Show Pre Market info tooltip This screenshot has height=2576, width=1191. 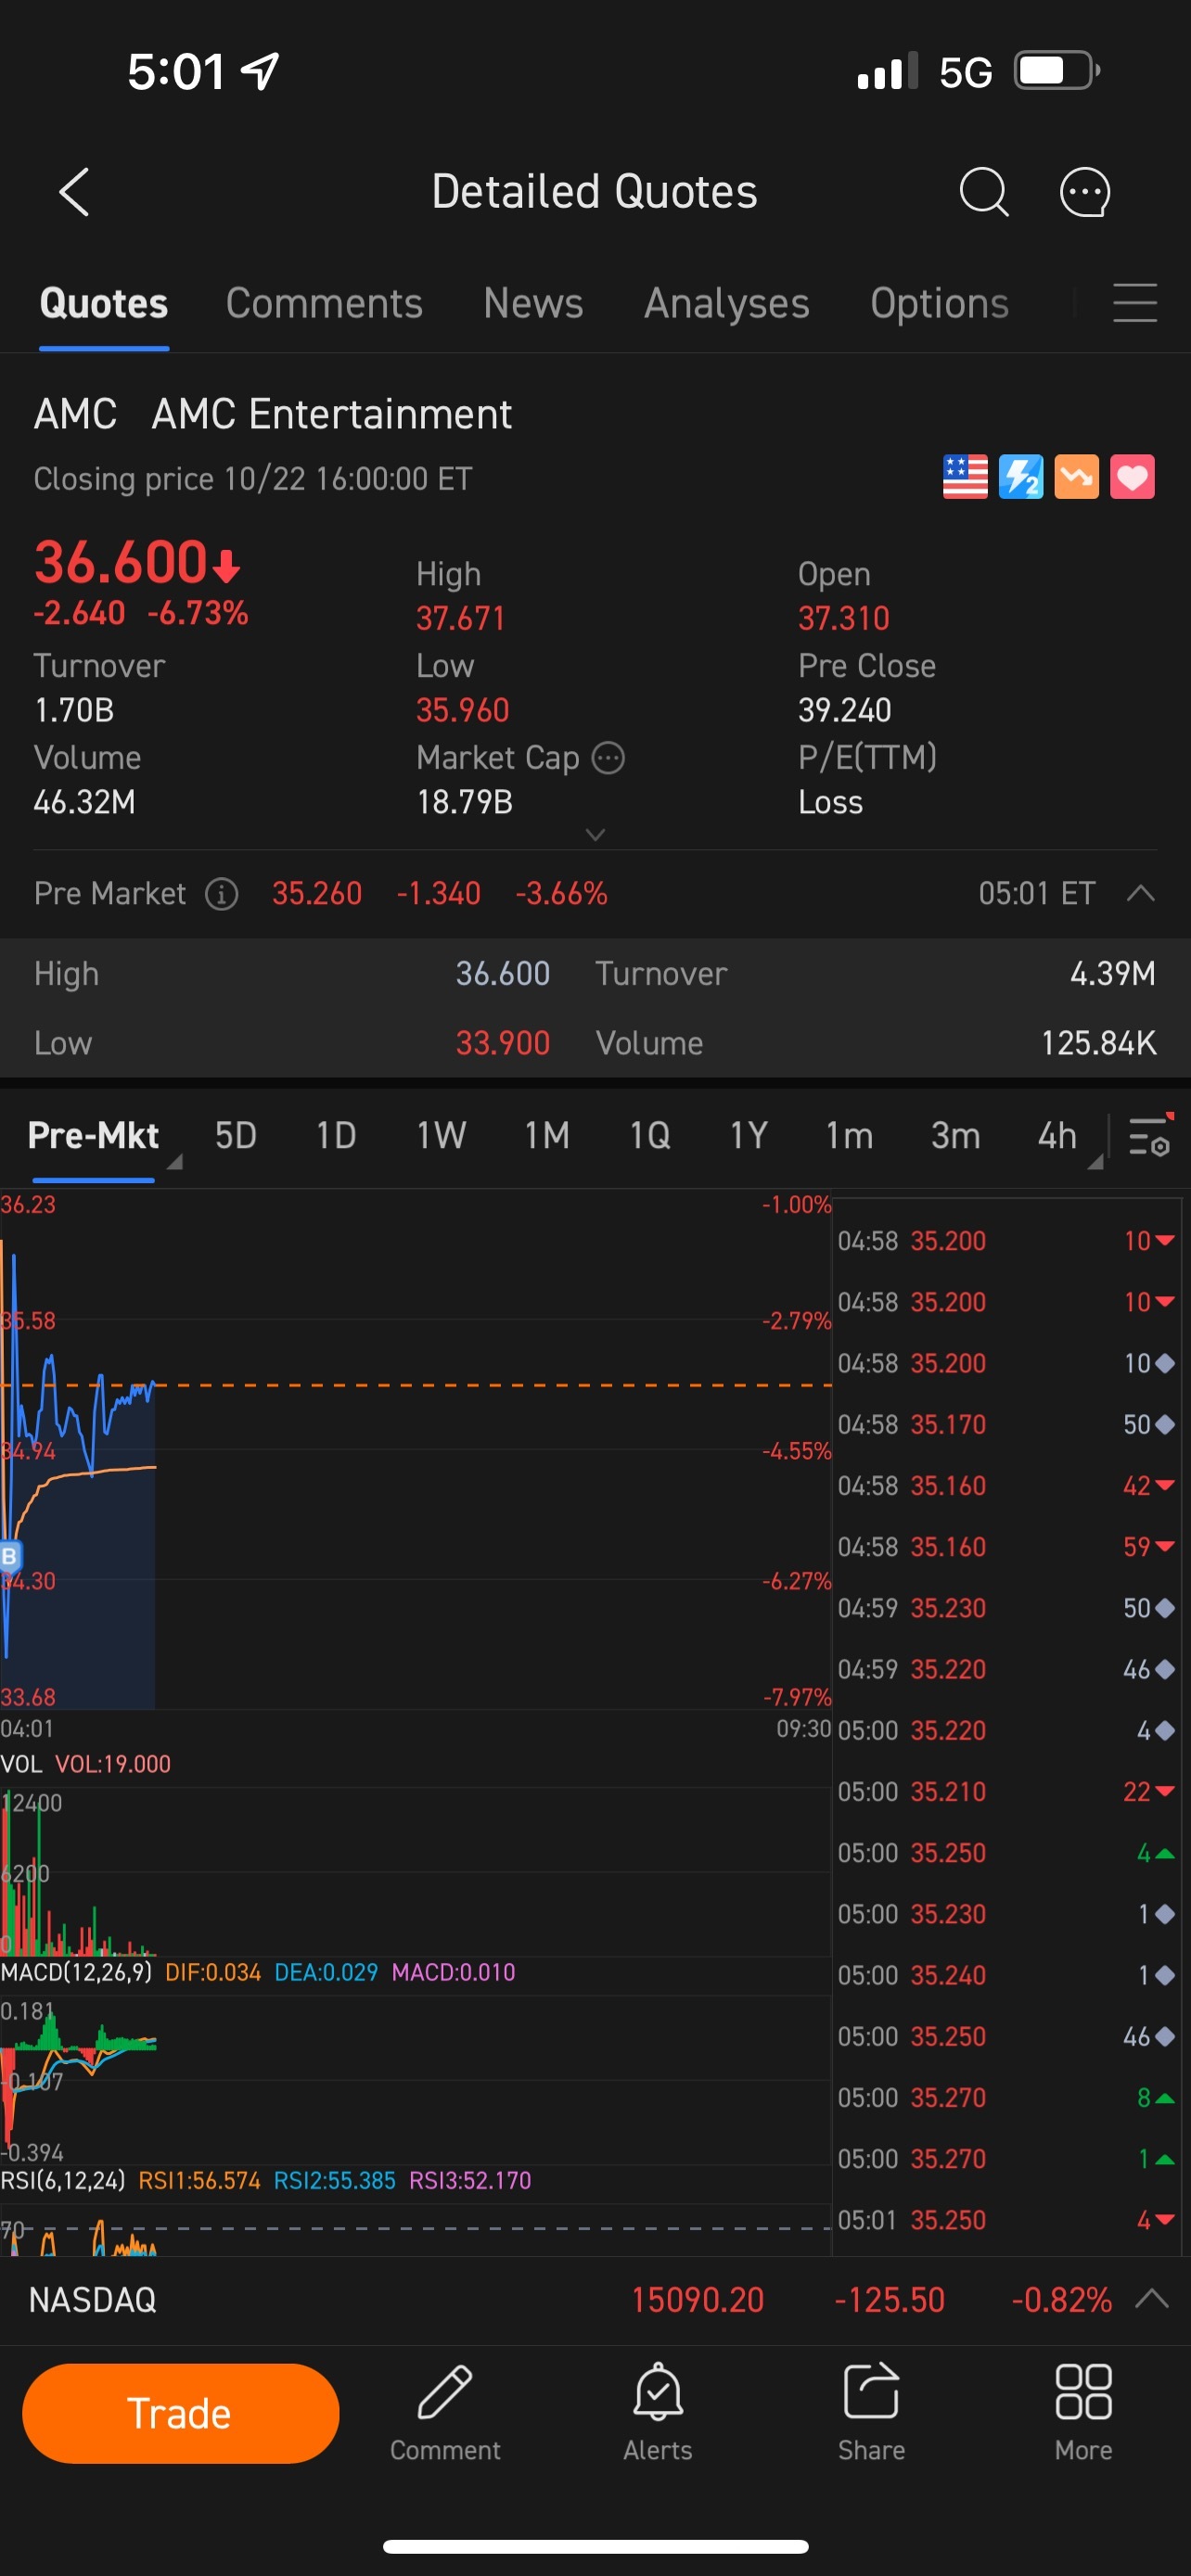click(x=222, y=894)
